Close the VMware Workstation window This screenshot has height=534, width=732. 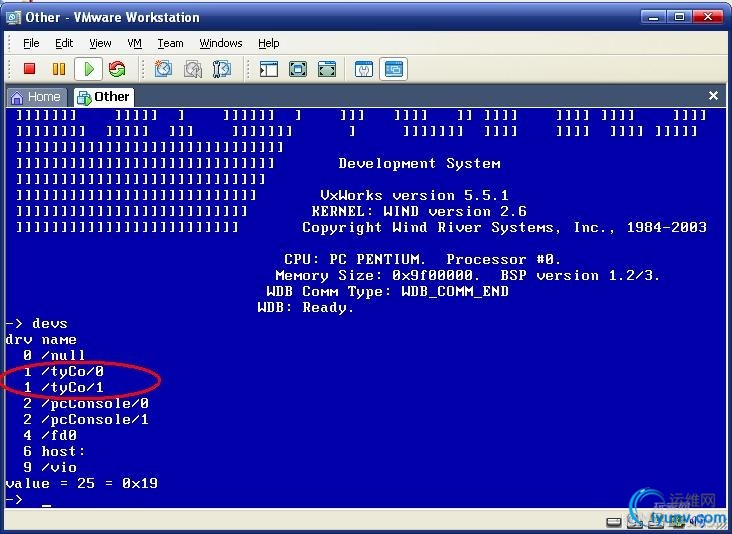coord(708,17)
